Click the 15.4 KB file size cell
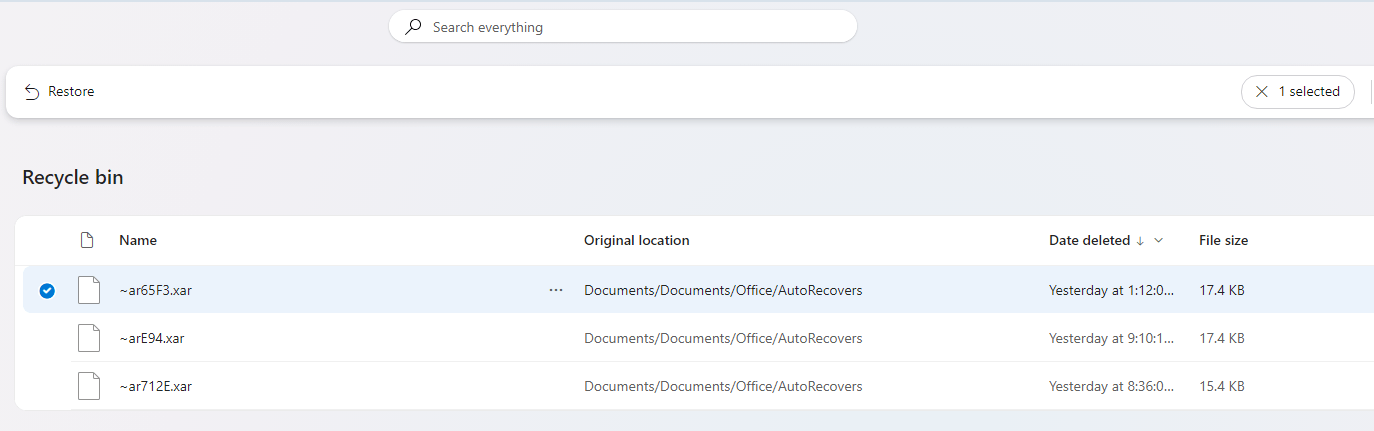The width and height of the screenshot is (1374, 431). (1221, 386)
